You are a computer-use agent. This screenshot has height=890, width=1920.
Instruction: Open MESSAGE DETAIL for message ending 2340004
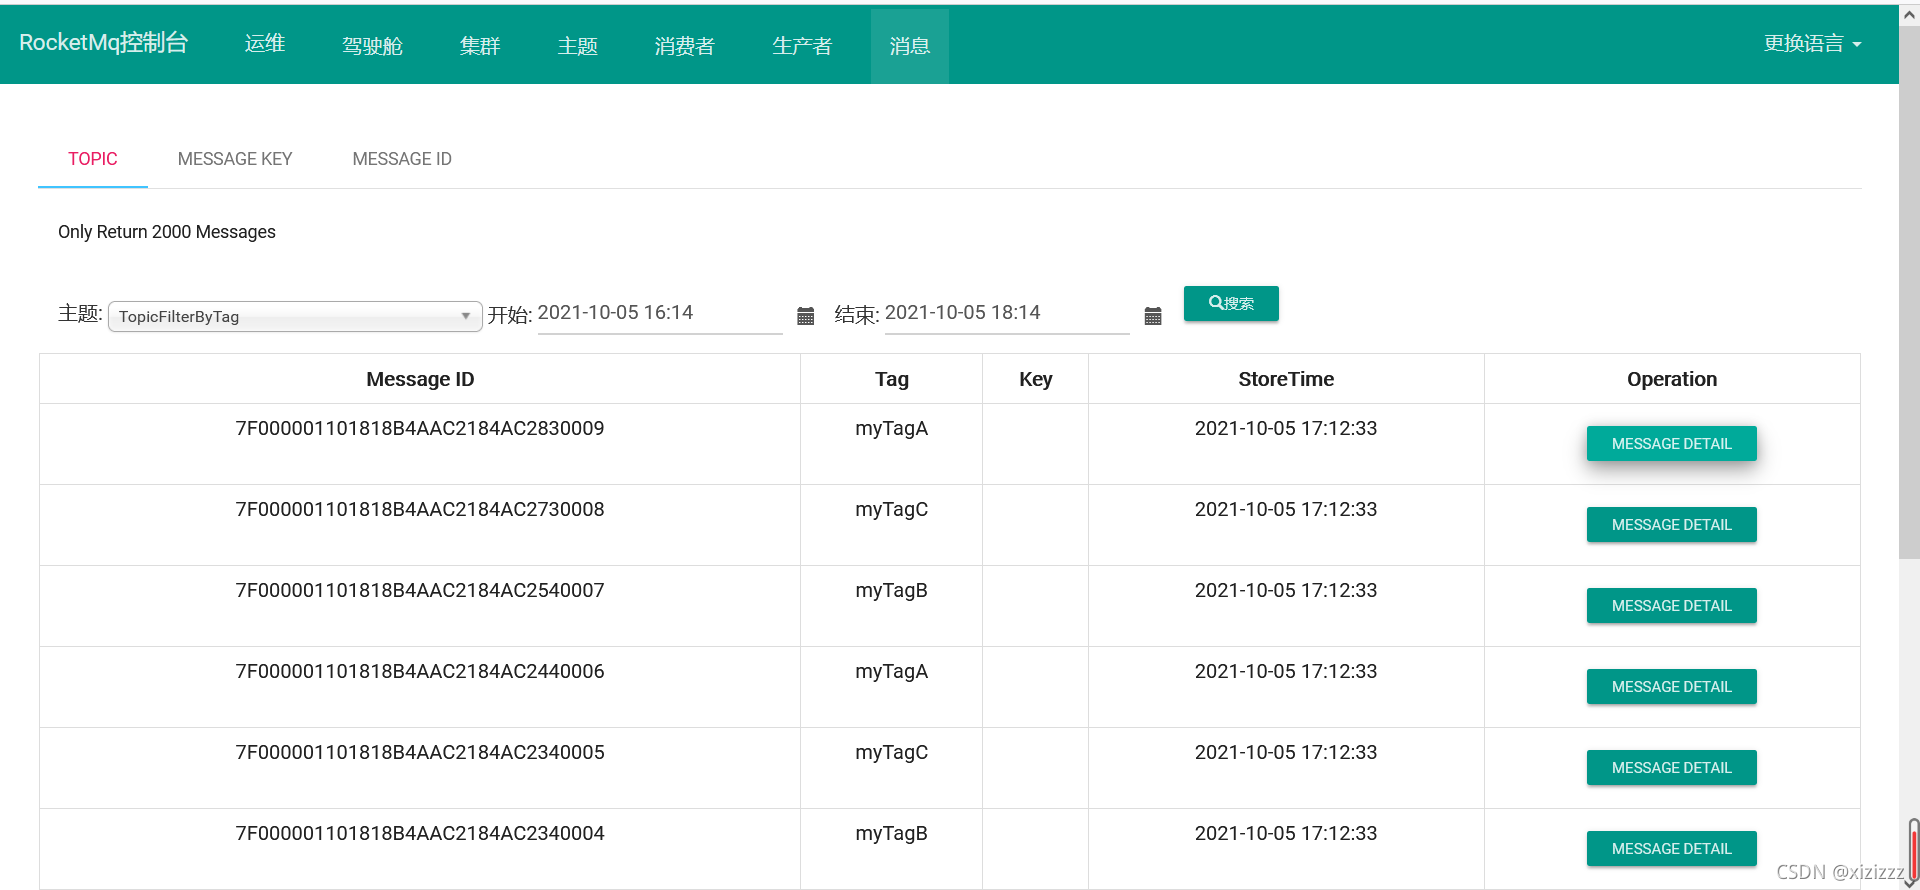1672,849
